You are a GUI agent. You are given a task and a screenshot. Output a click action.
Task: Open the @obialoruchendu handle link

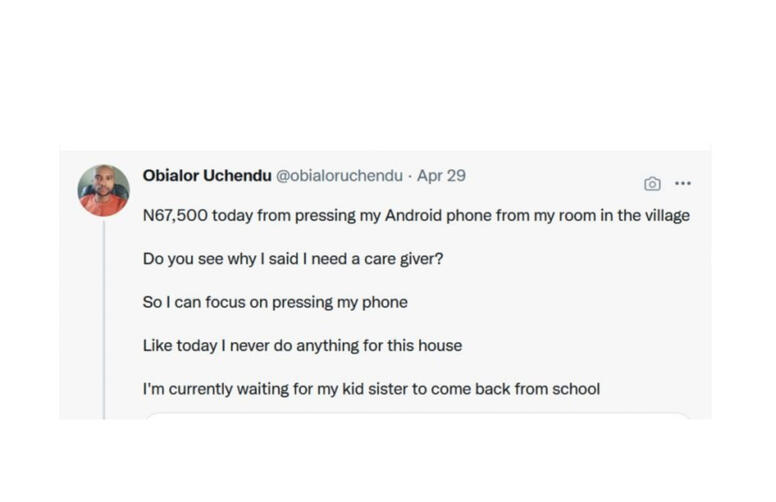(x=339, y=176)
